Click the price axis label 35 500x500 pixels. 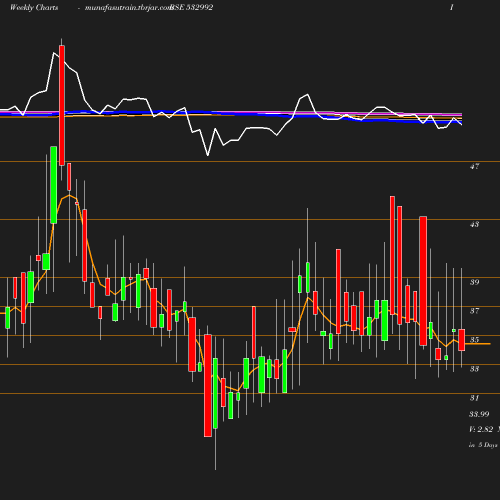[x=474, y=340]
